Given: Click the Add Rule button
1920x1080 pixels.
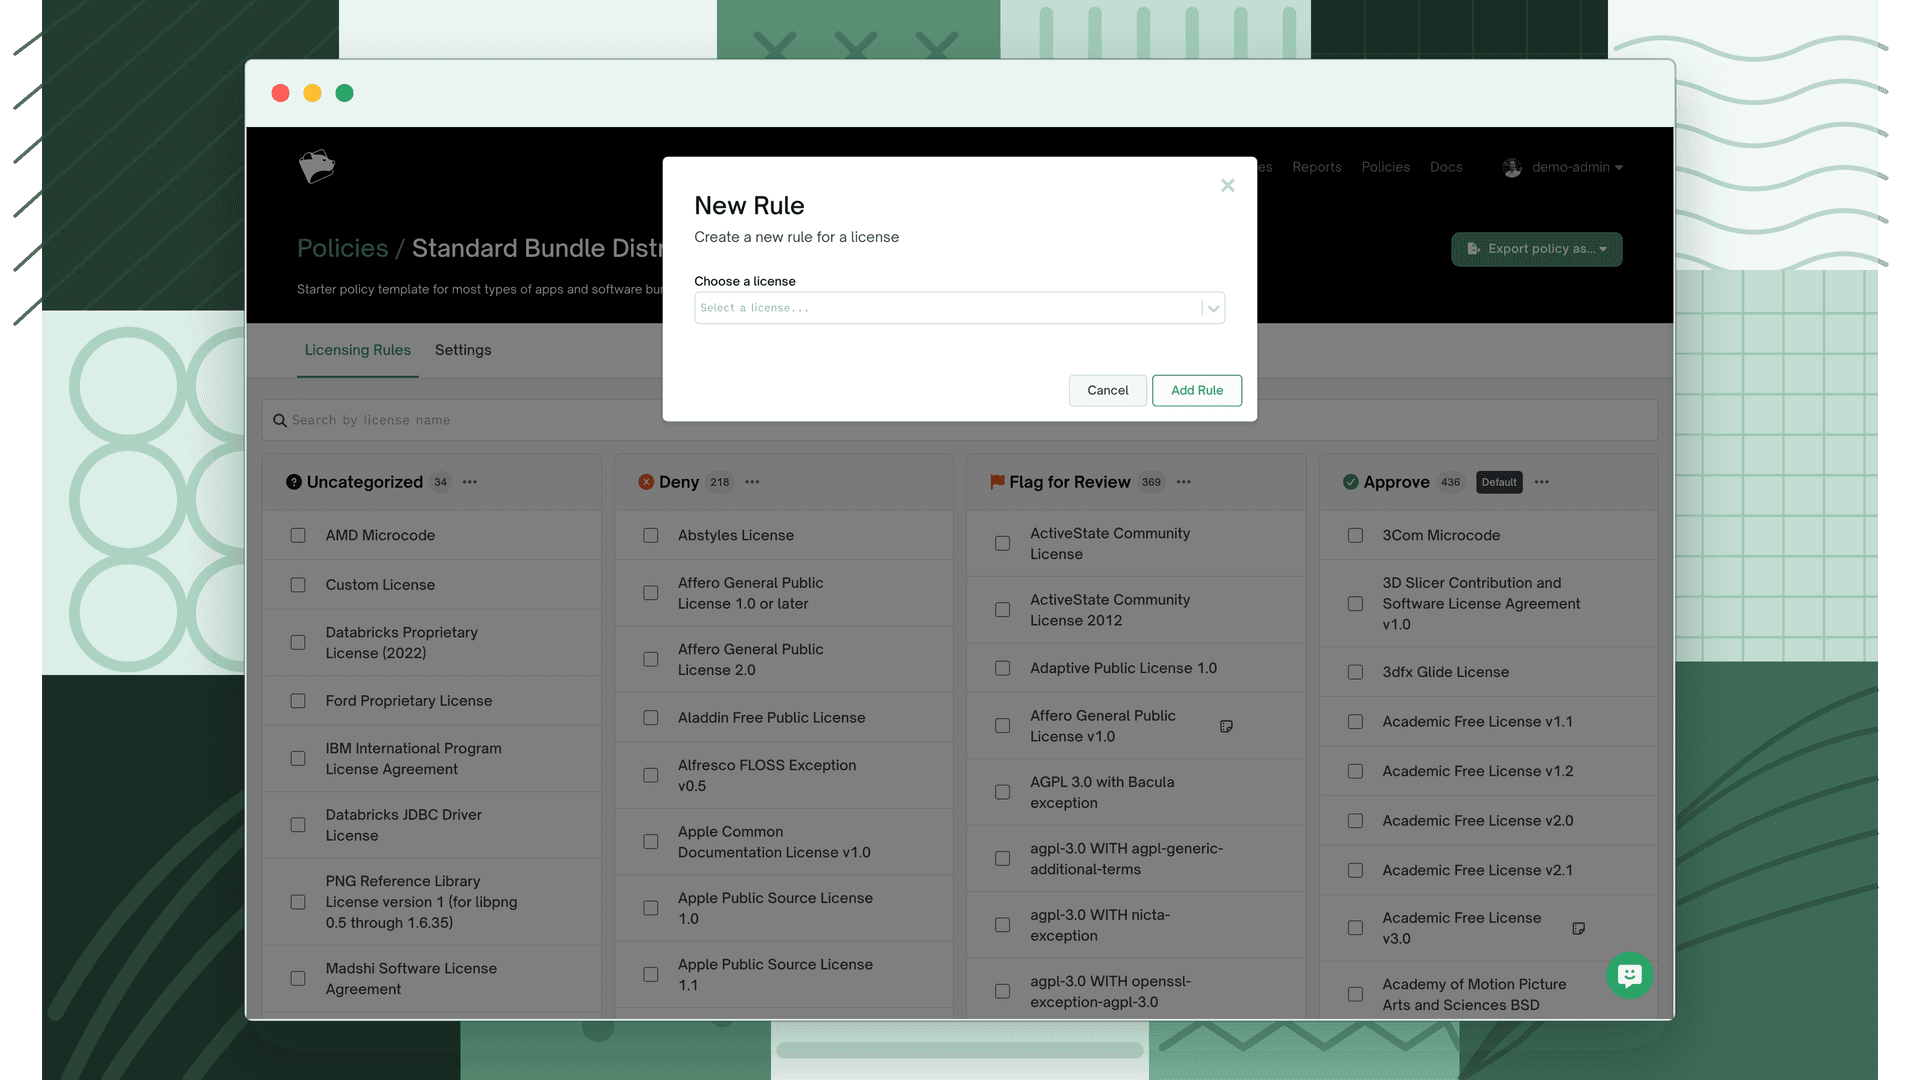Looking at the screenshot, I should 1196,390.
